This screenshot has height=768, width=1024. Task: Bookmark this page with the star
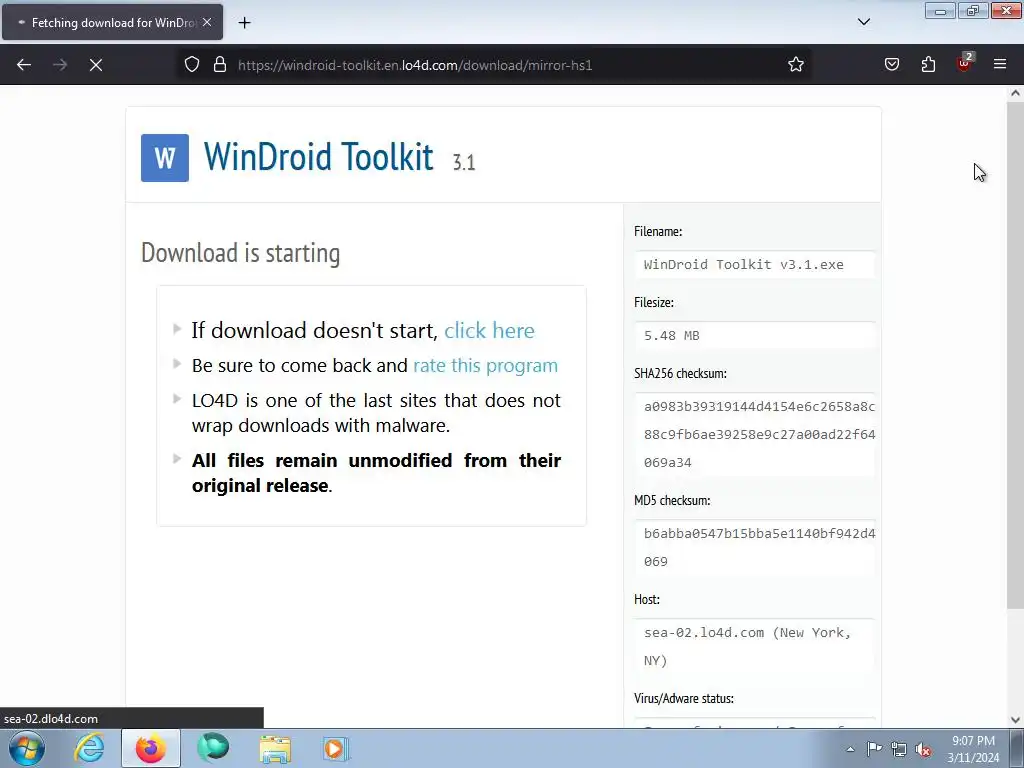[x=795, y=65]
